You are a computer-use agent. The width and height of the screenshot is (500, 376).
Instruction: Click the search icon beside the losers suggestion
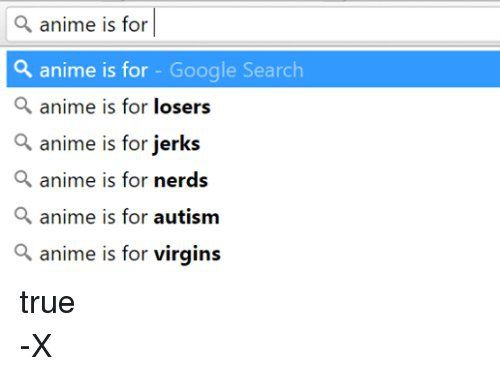point(23,106)
